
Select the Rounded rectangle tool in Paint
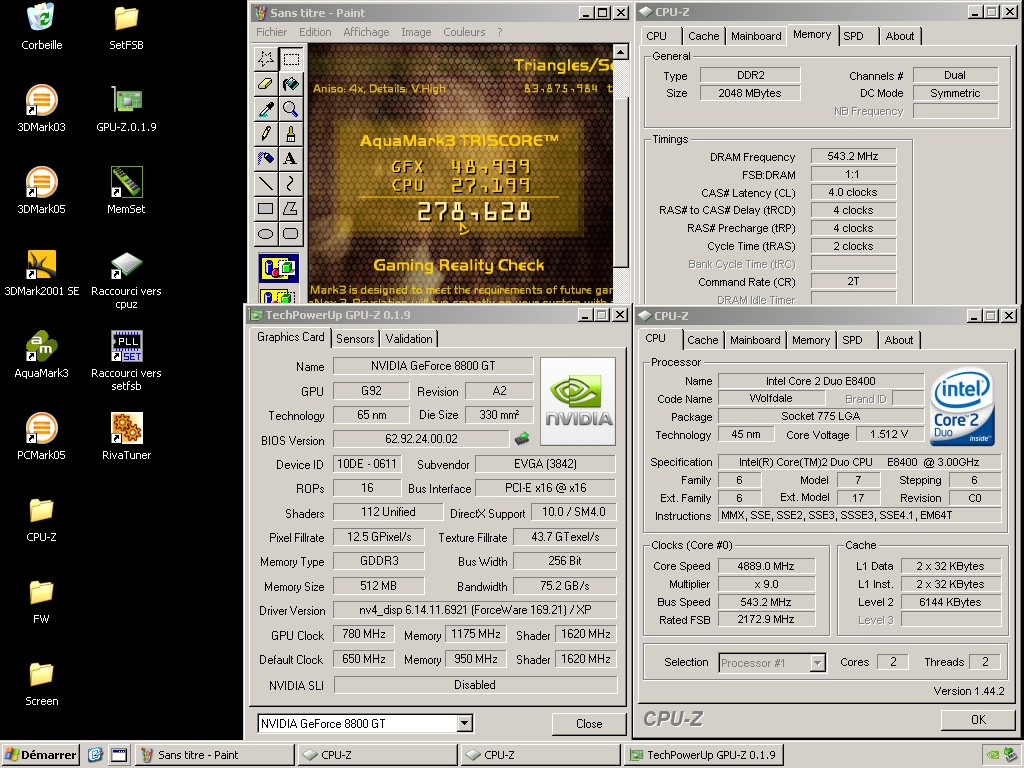click(291, 233)
